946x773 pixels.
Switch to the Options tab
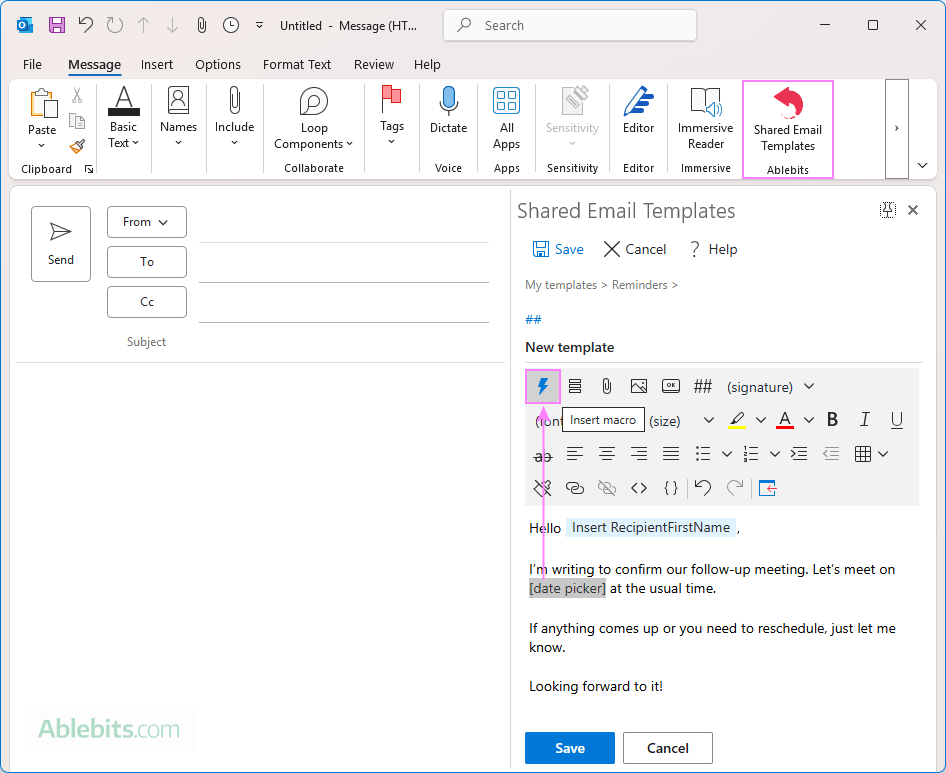pyautogui.click(x=218, y=65)
